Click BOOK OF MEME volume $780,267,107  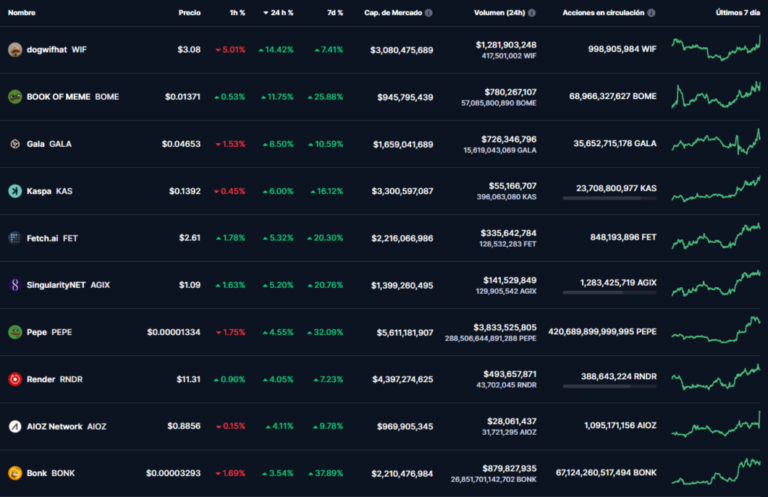510,92
